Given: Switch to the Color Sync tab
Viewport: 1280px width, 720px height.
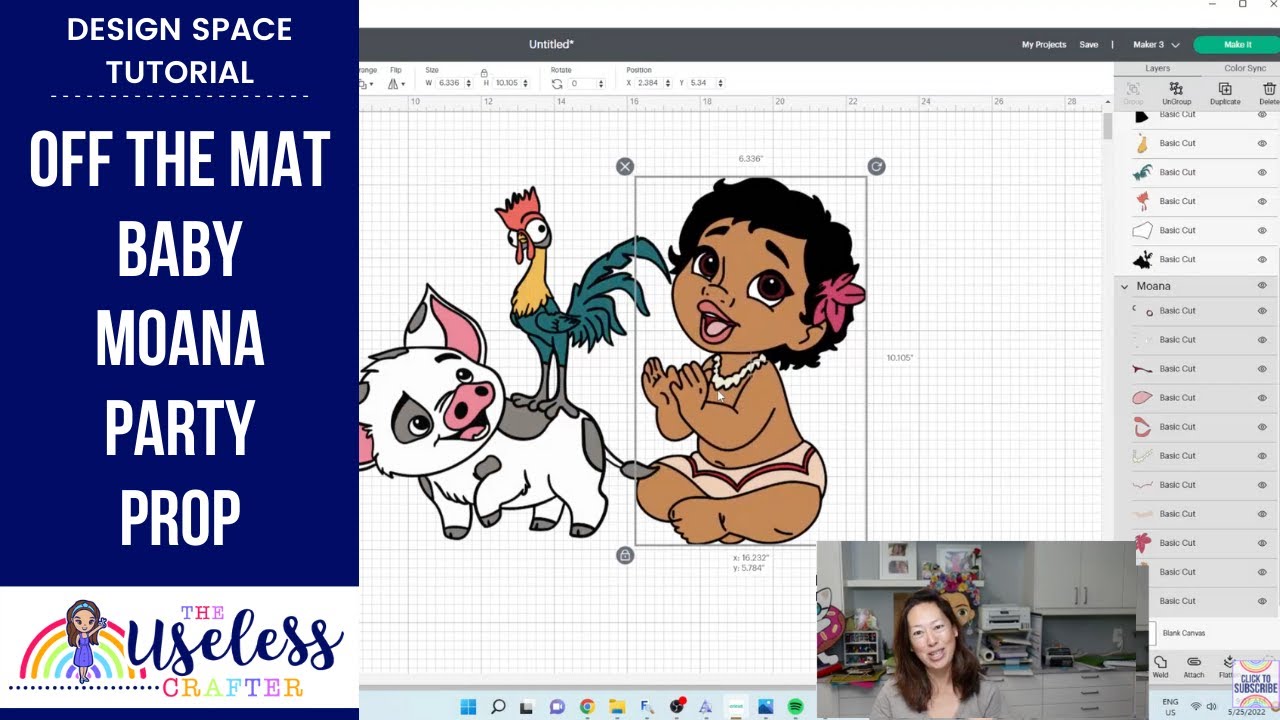Looking at the screenshot, I should pyautogui.click(x=1244, y=68).
